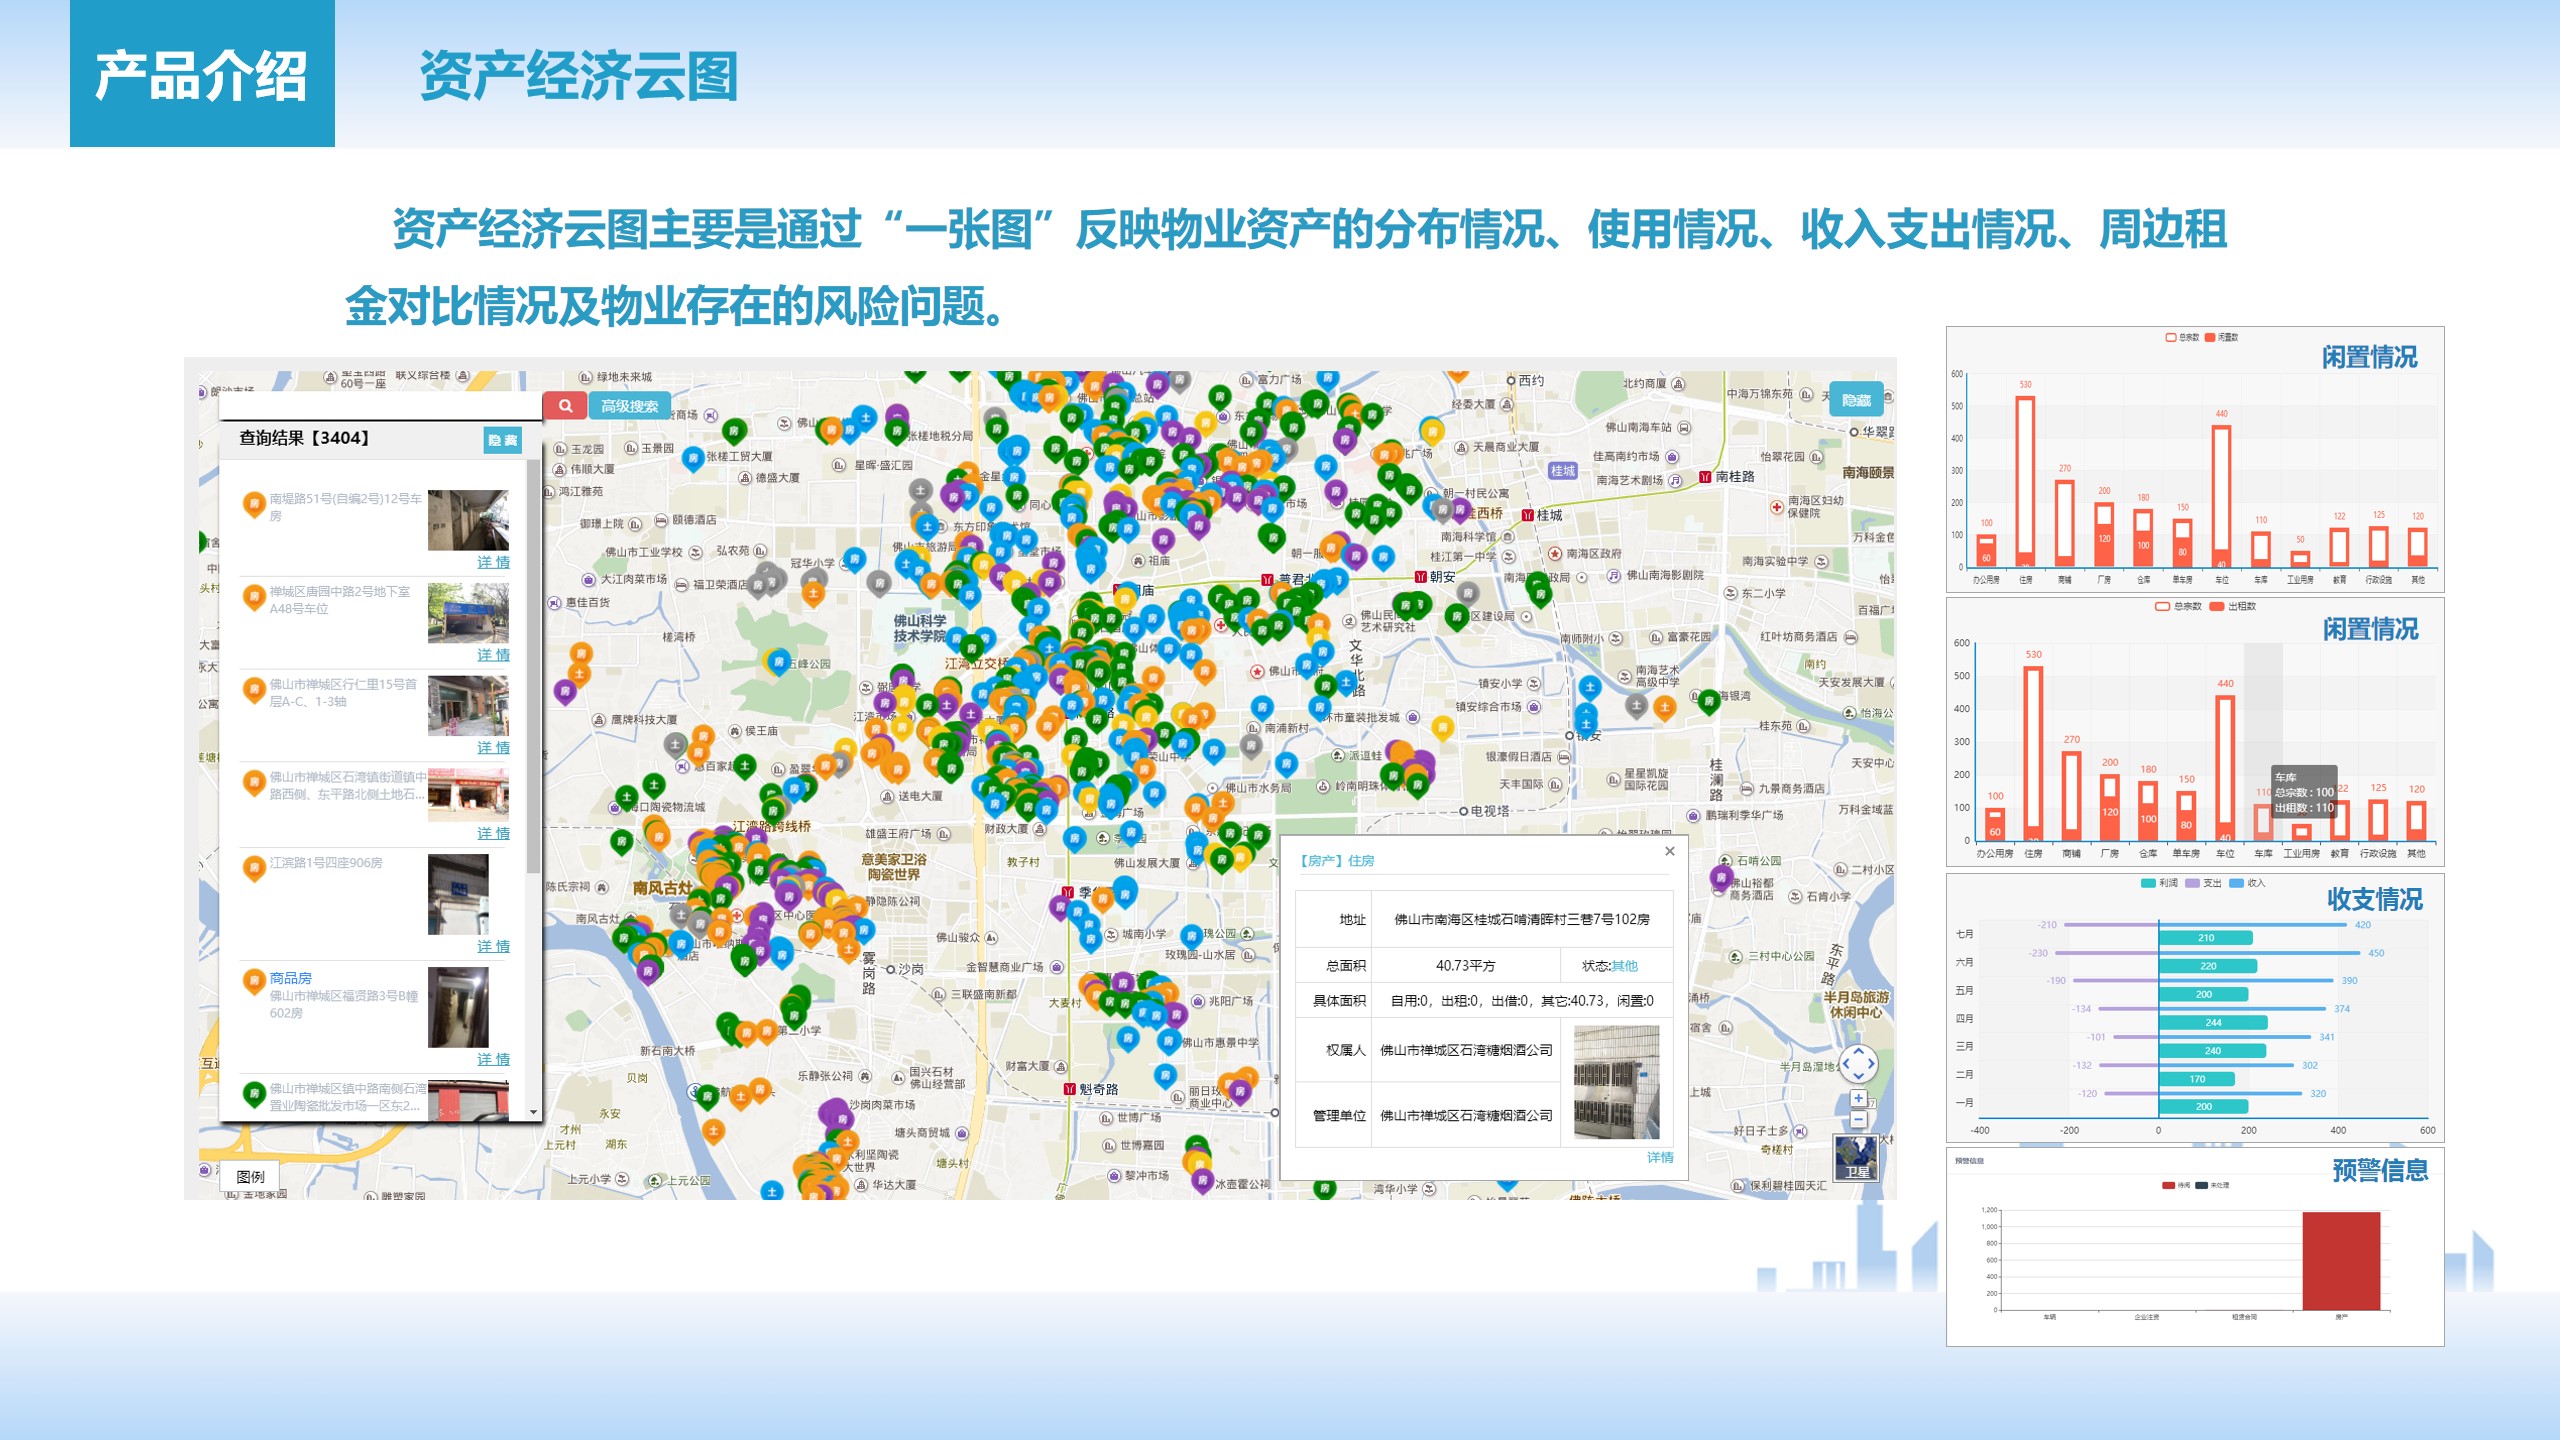Toggle 利润 legend in 收支情况 chart

(x=2159, y=883)
